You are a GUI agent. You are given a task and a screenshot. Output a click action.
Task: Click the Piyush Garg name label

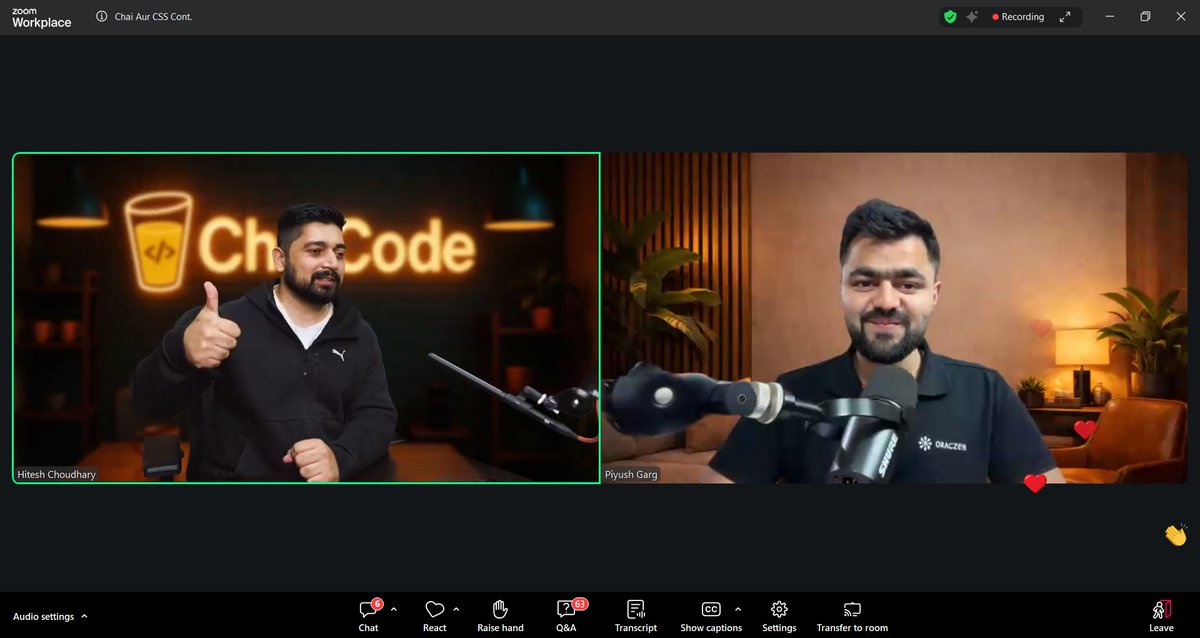(631, 474)
